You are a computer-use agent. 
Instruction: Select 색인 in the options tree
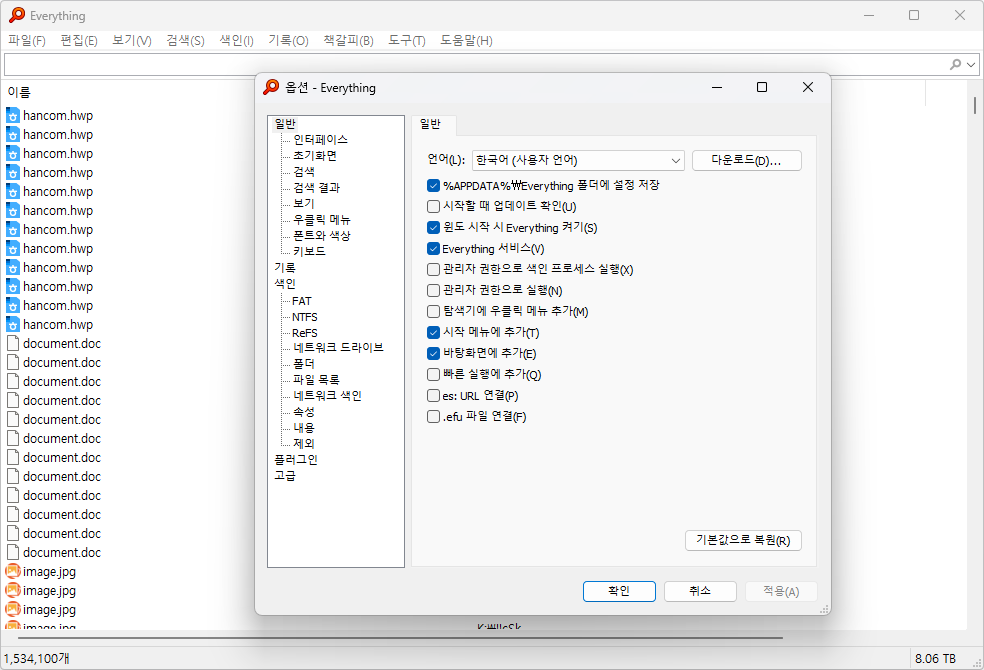(x=285, y=284)
